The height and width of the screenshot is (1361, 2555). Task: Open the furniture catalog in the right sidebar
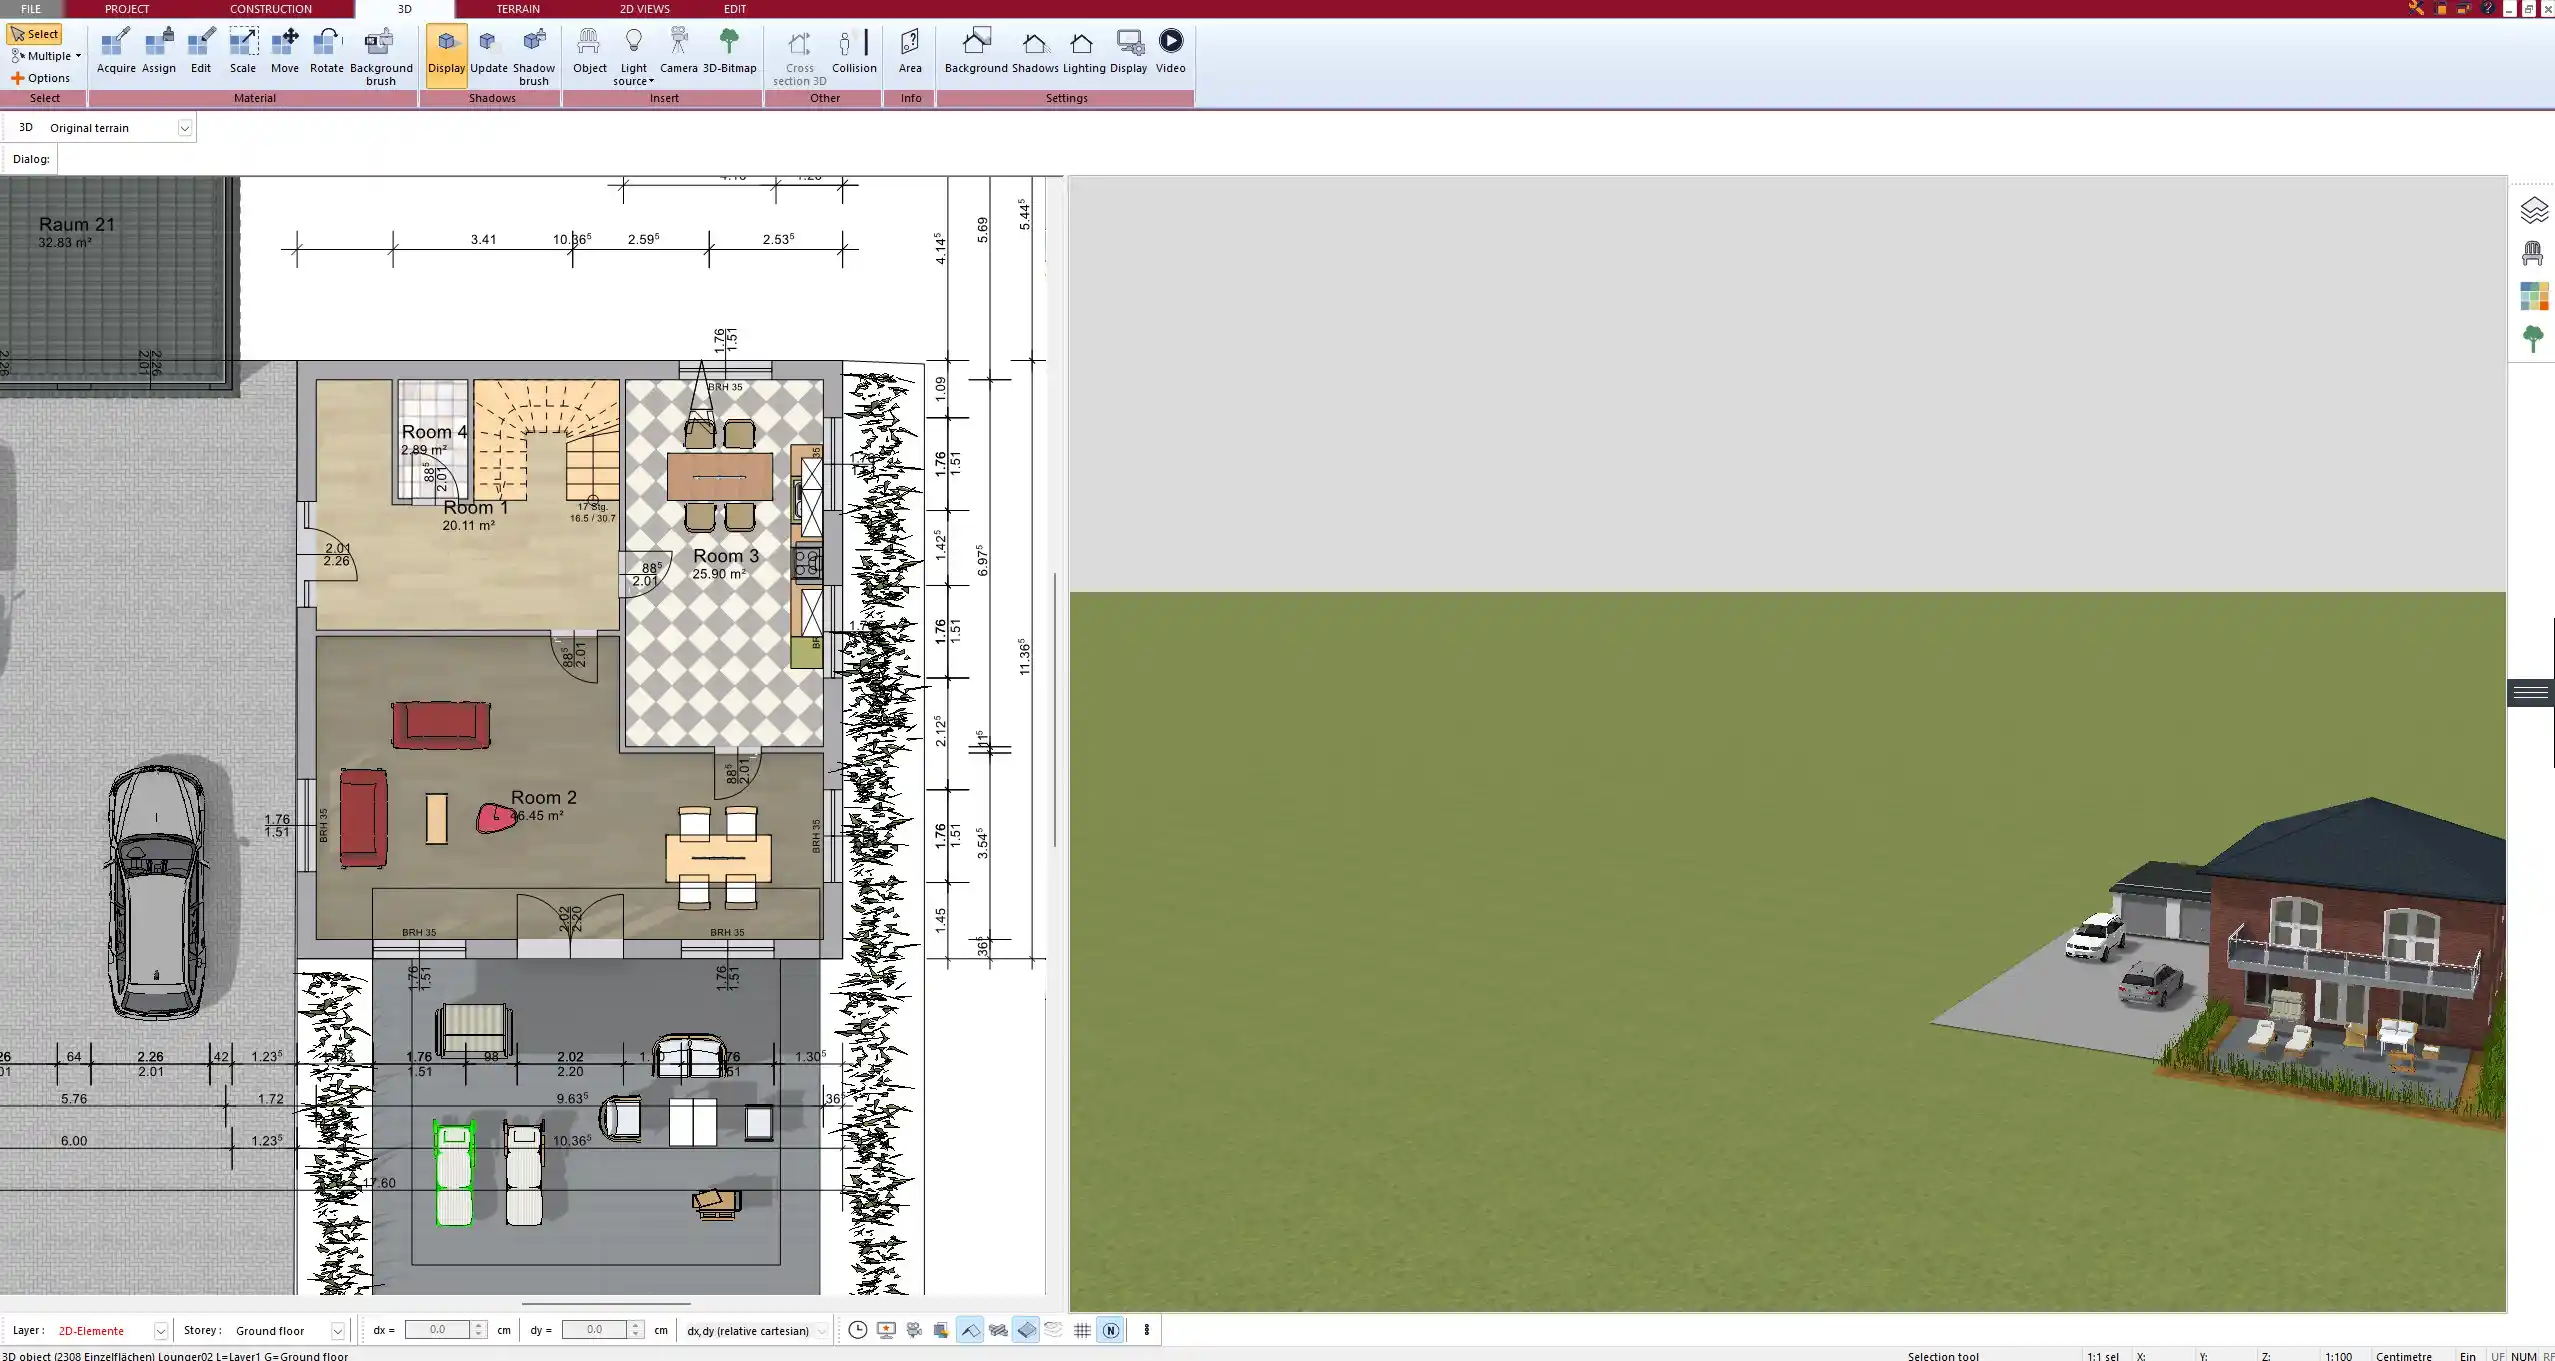[2533, 252]
